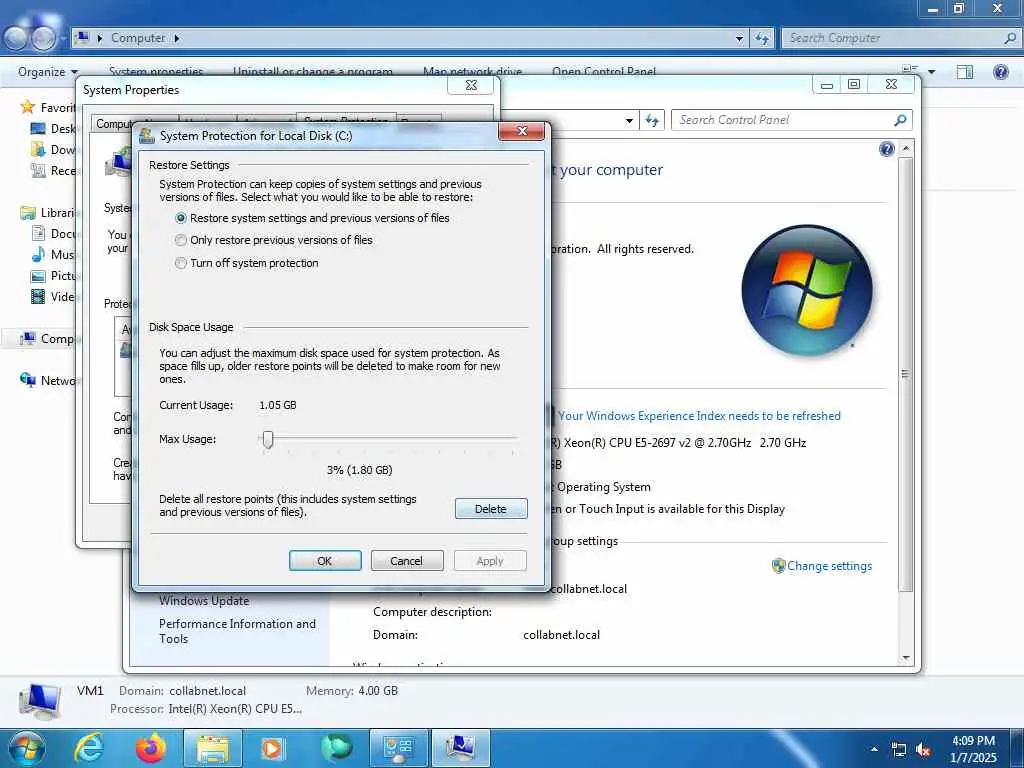Refresh the Control Panel address bar
The height and width of the screenshot is (768, 1024).
(x=652, y=121)
